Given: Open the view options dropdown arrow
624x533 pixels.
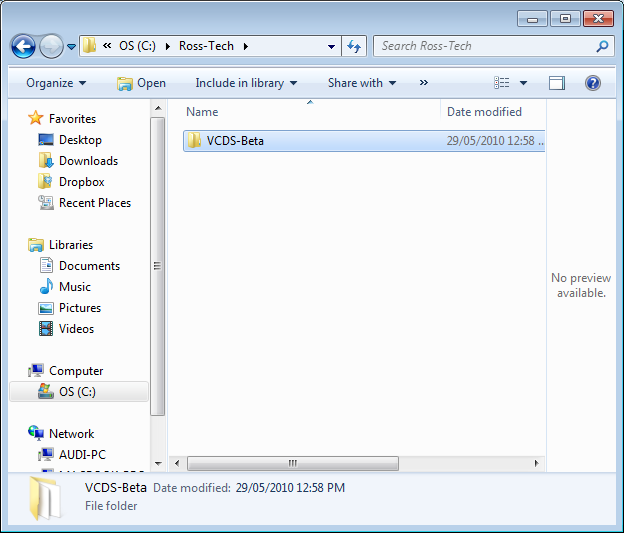Looking at the screenshot, I should click(x=523, y=83).
